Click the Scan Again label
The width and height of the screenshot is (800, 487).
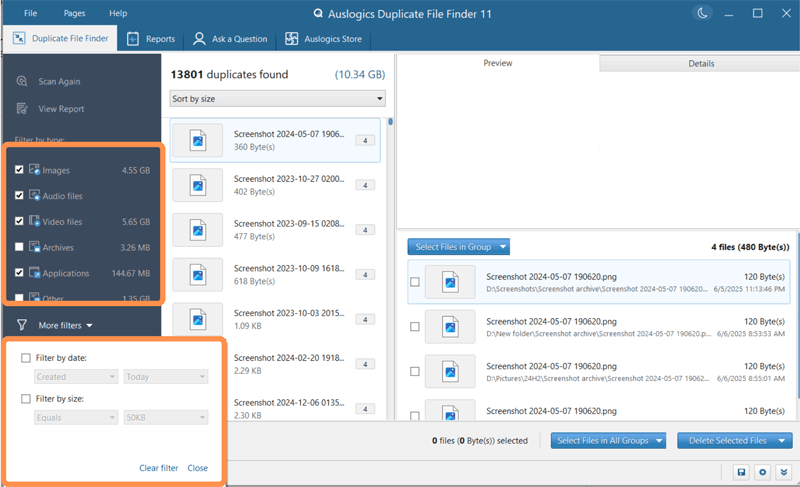tap(59, 82)
